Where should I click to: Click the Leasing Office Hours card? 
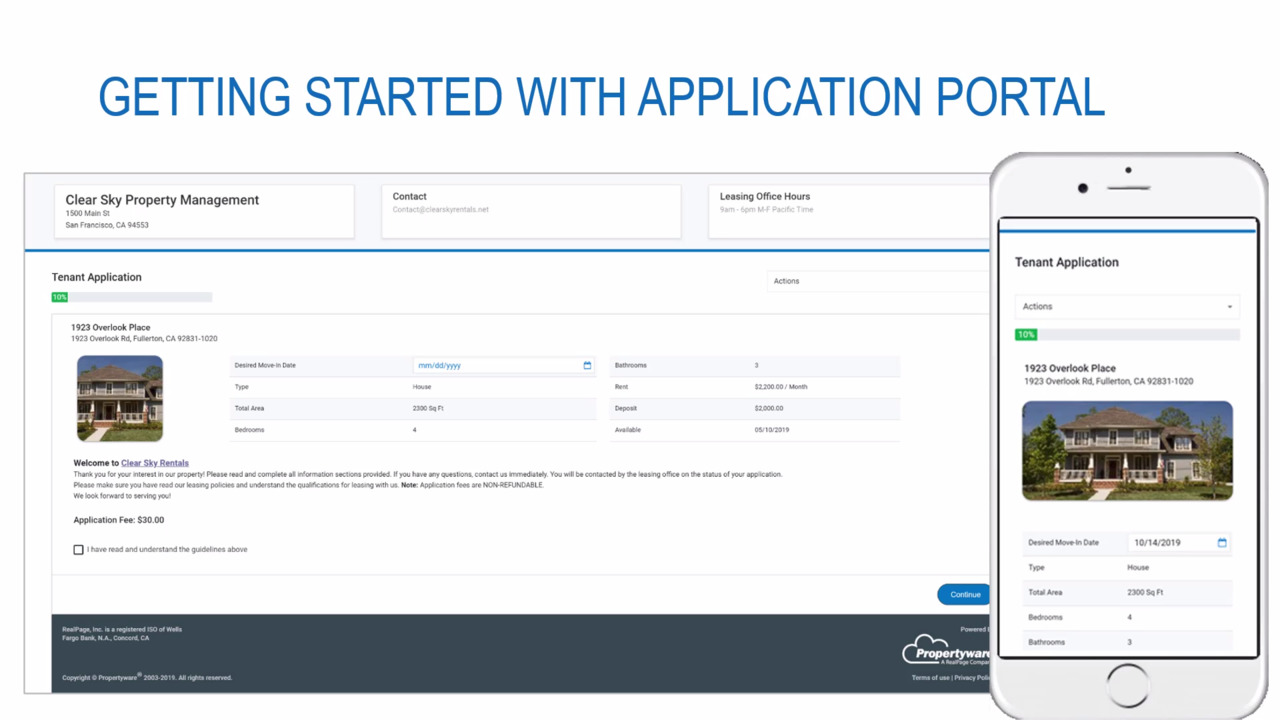pos(848,211)
